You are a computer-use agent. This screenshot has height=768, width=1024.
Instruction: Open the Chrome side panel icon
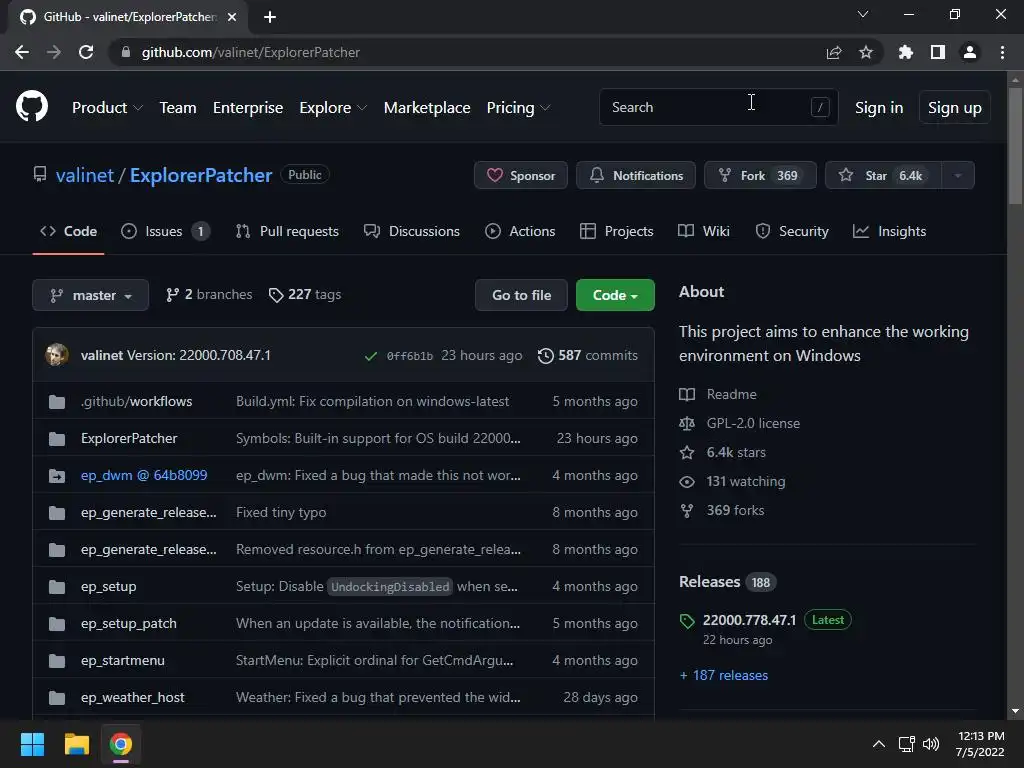point(937,52)
